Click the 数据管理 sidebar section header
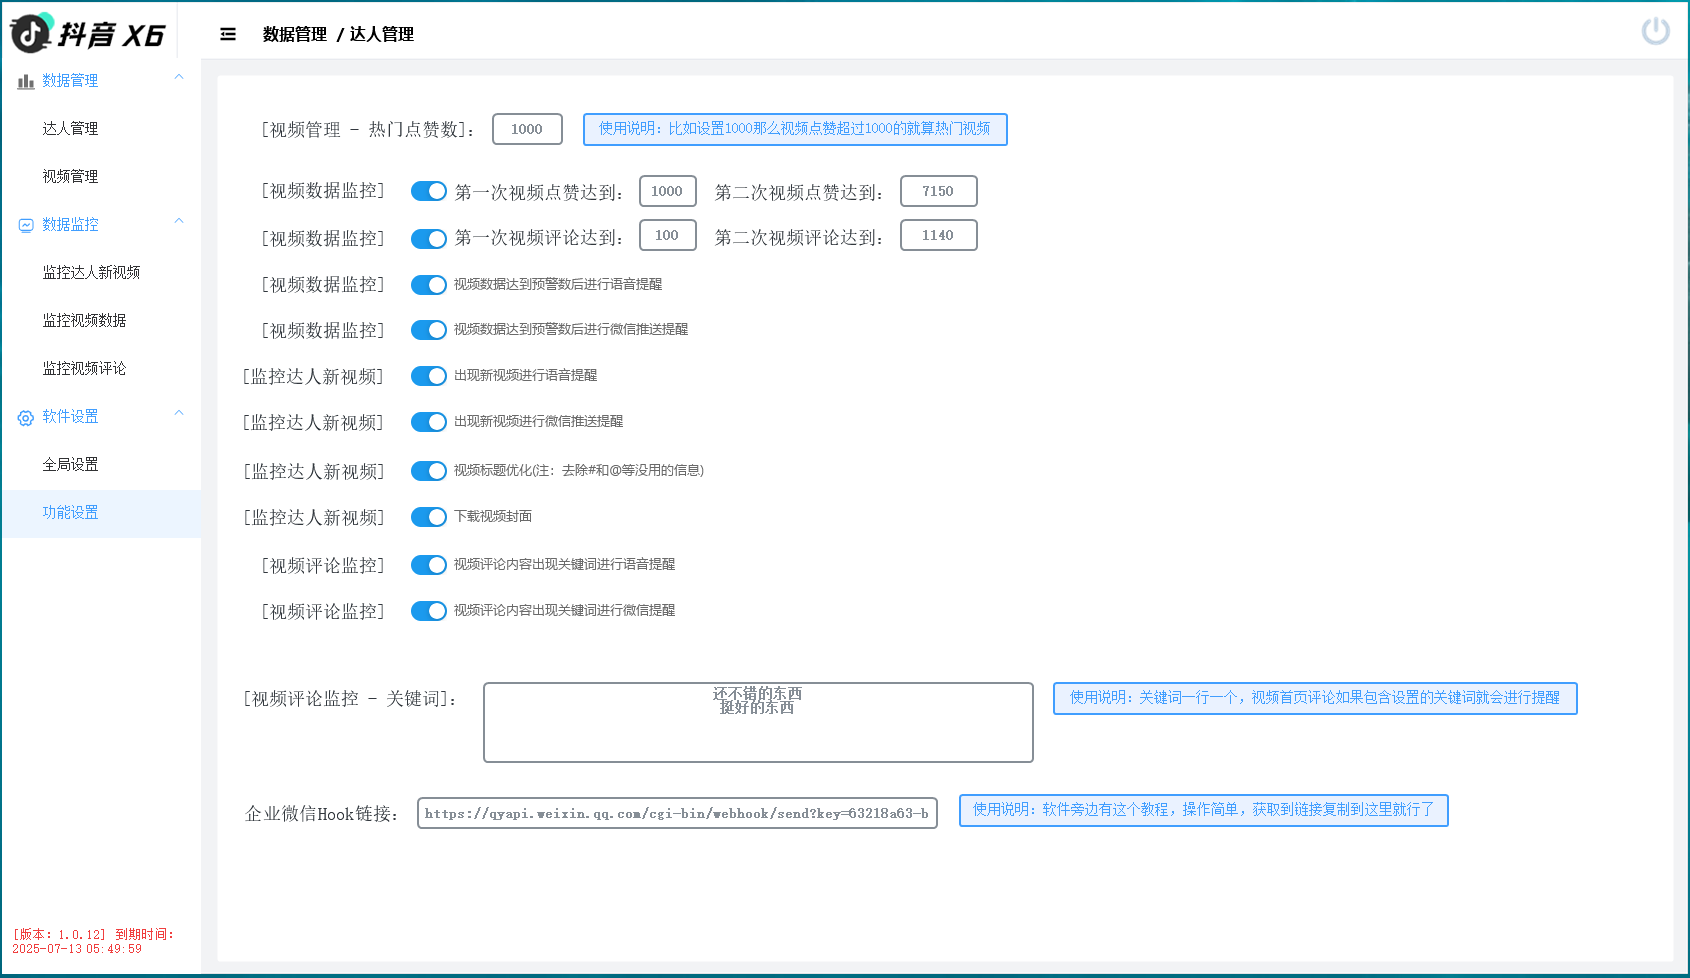Image resolution: width=1690 pixels, height=978 pixels. (x=100, y=81)
